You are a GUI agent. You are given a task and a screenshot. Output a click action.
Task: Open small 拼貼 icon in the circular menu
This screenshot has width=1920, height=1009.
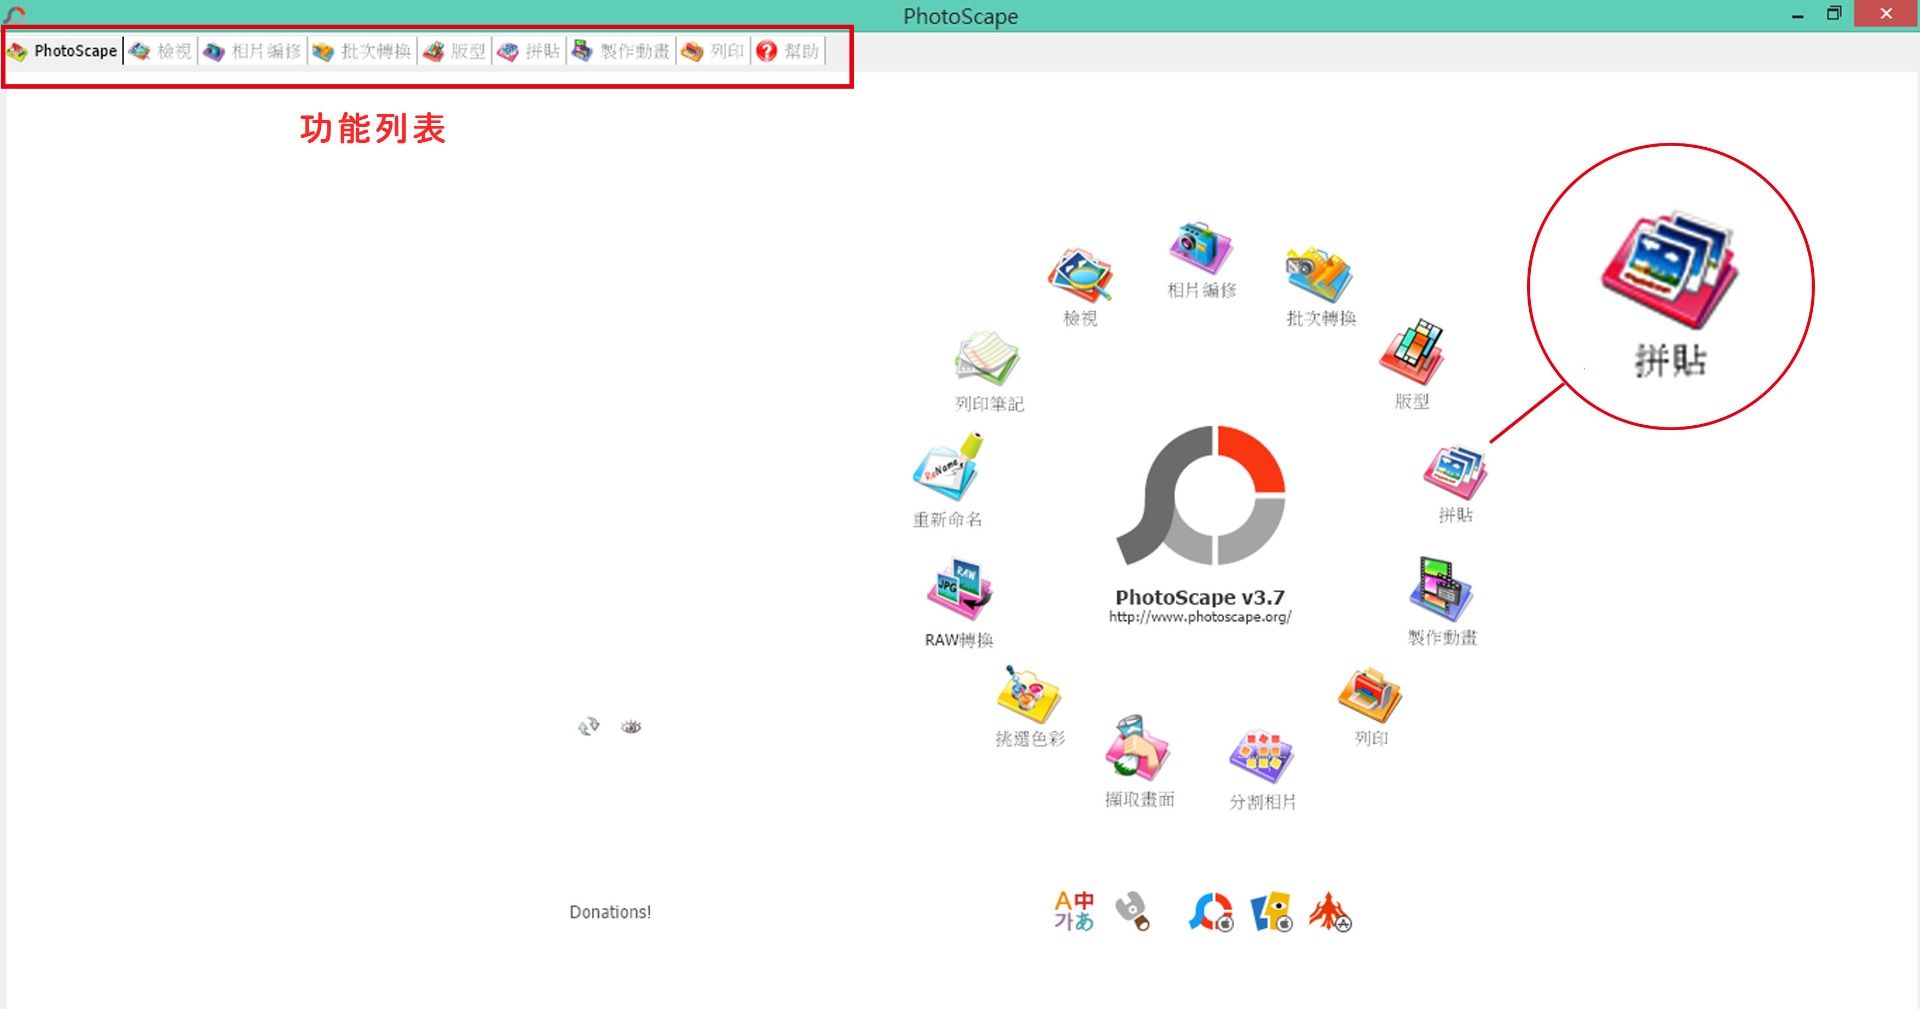pos(1456,473)
